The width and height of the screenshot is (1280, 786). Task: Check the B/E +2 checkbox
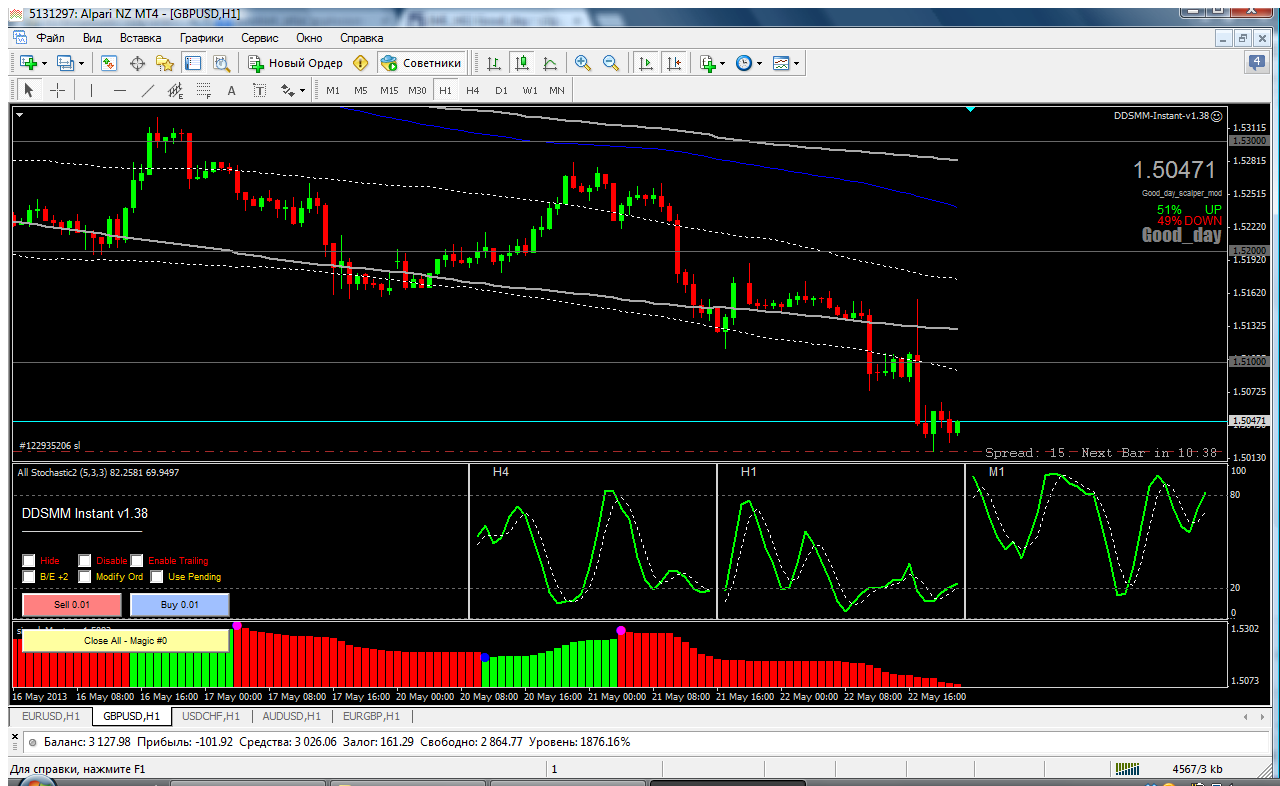pyautogui.click(x=29, y=577)
